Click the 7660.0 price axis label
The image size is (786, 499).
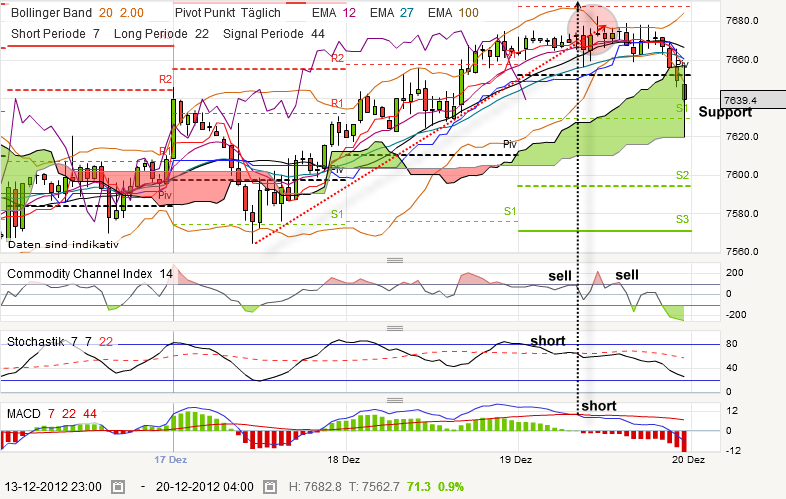742,59
